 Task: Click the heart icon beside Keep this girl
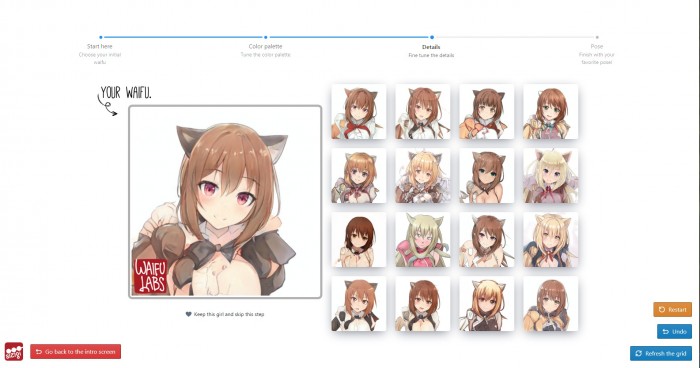point(188,314)
